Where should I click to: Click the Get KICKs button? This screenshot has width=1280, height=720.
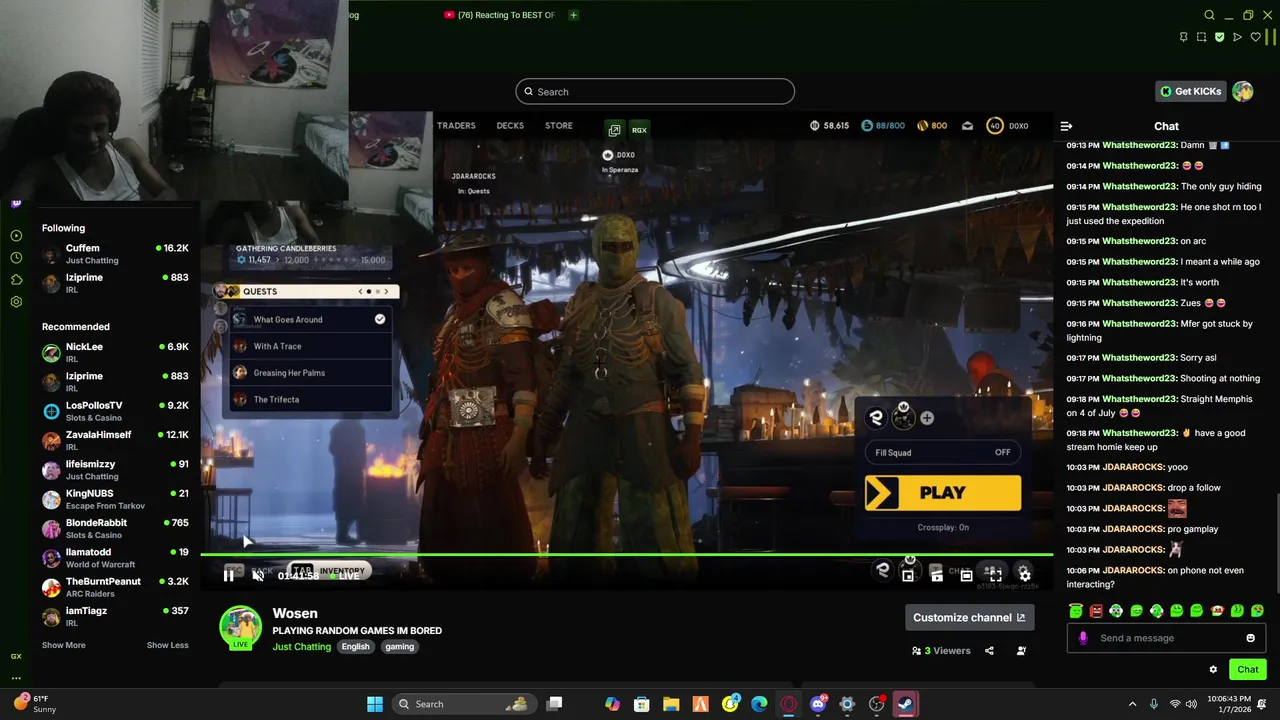[1190, 91]
